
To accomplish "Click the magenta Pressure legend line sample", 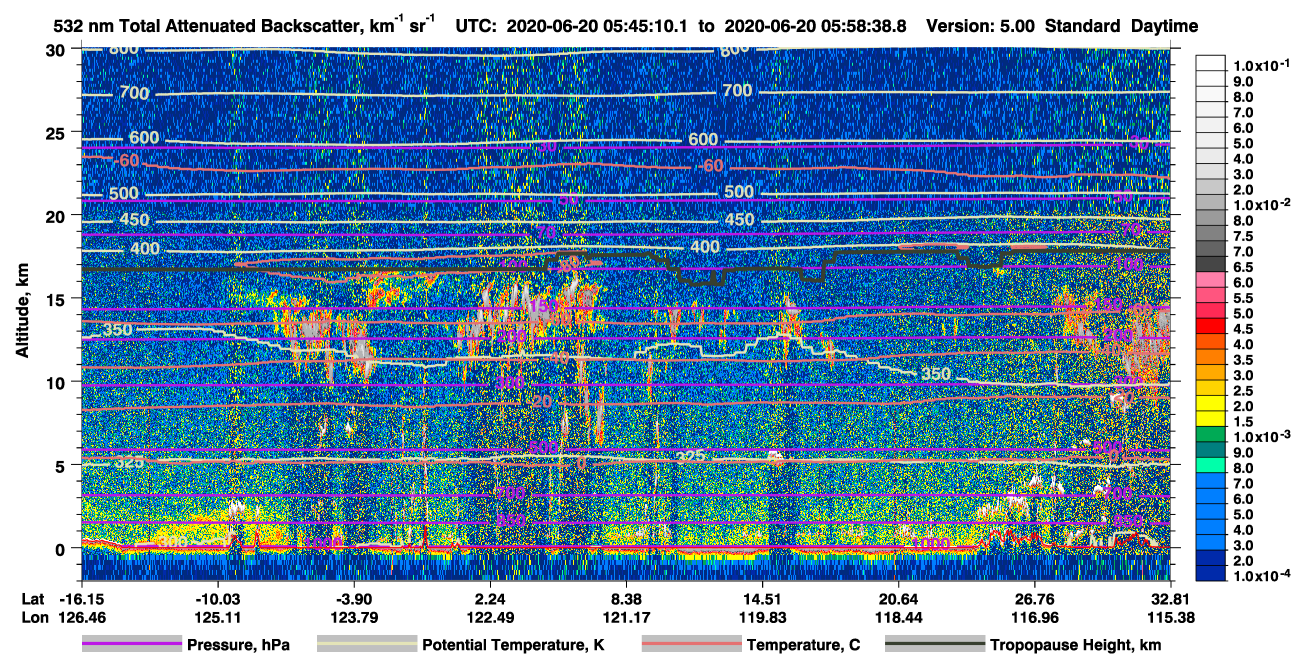I will click(x=131, y=645).
